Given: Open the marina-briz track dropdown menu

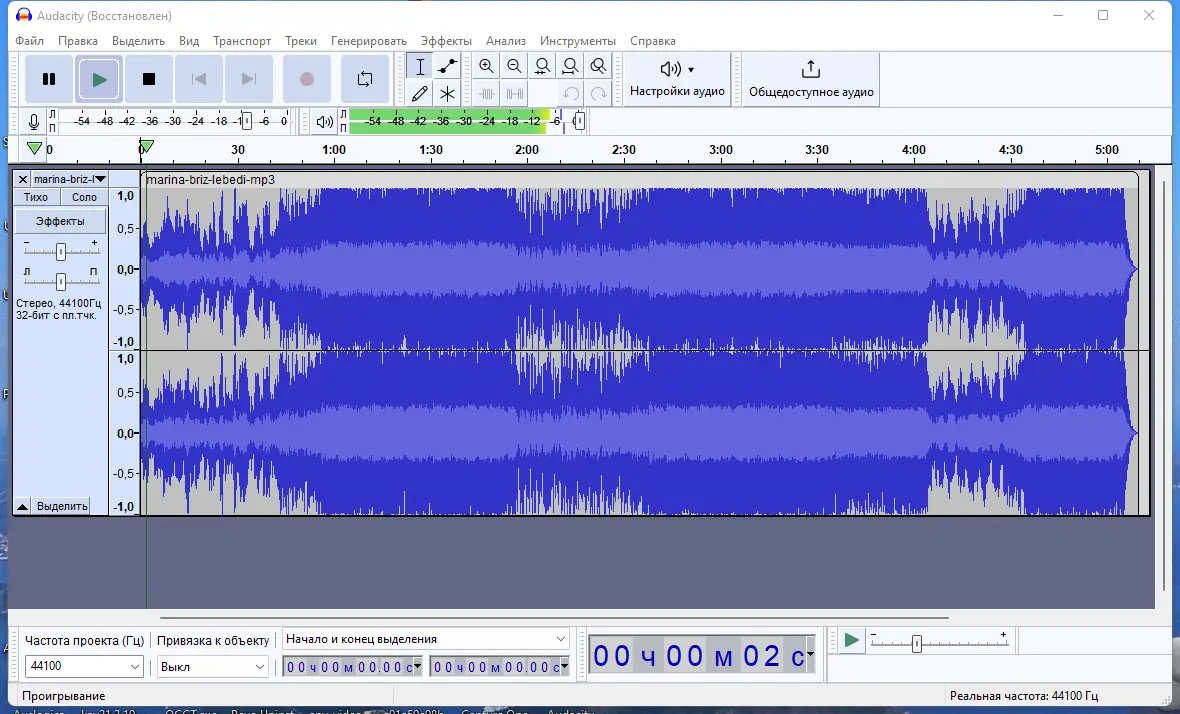Looking at the screenshot, I should 69,179.
